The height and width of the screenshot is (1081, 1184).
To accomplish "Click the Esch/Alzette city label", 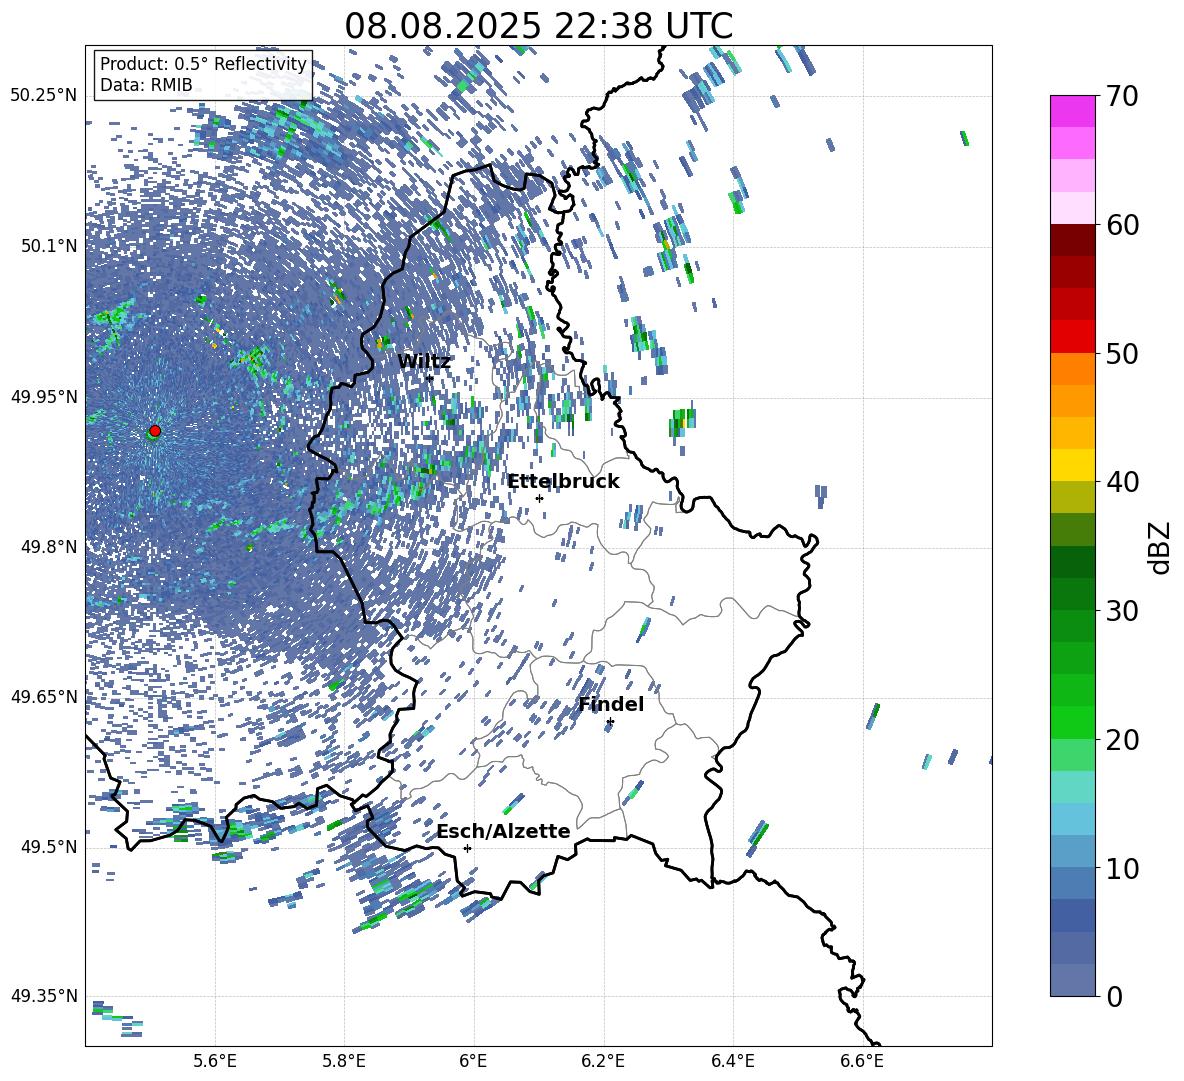I will 504,831.
